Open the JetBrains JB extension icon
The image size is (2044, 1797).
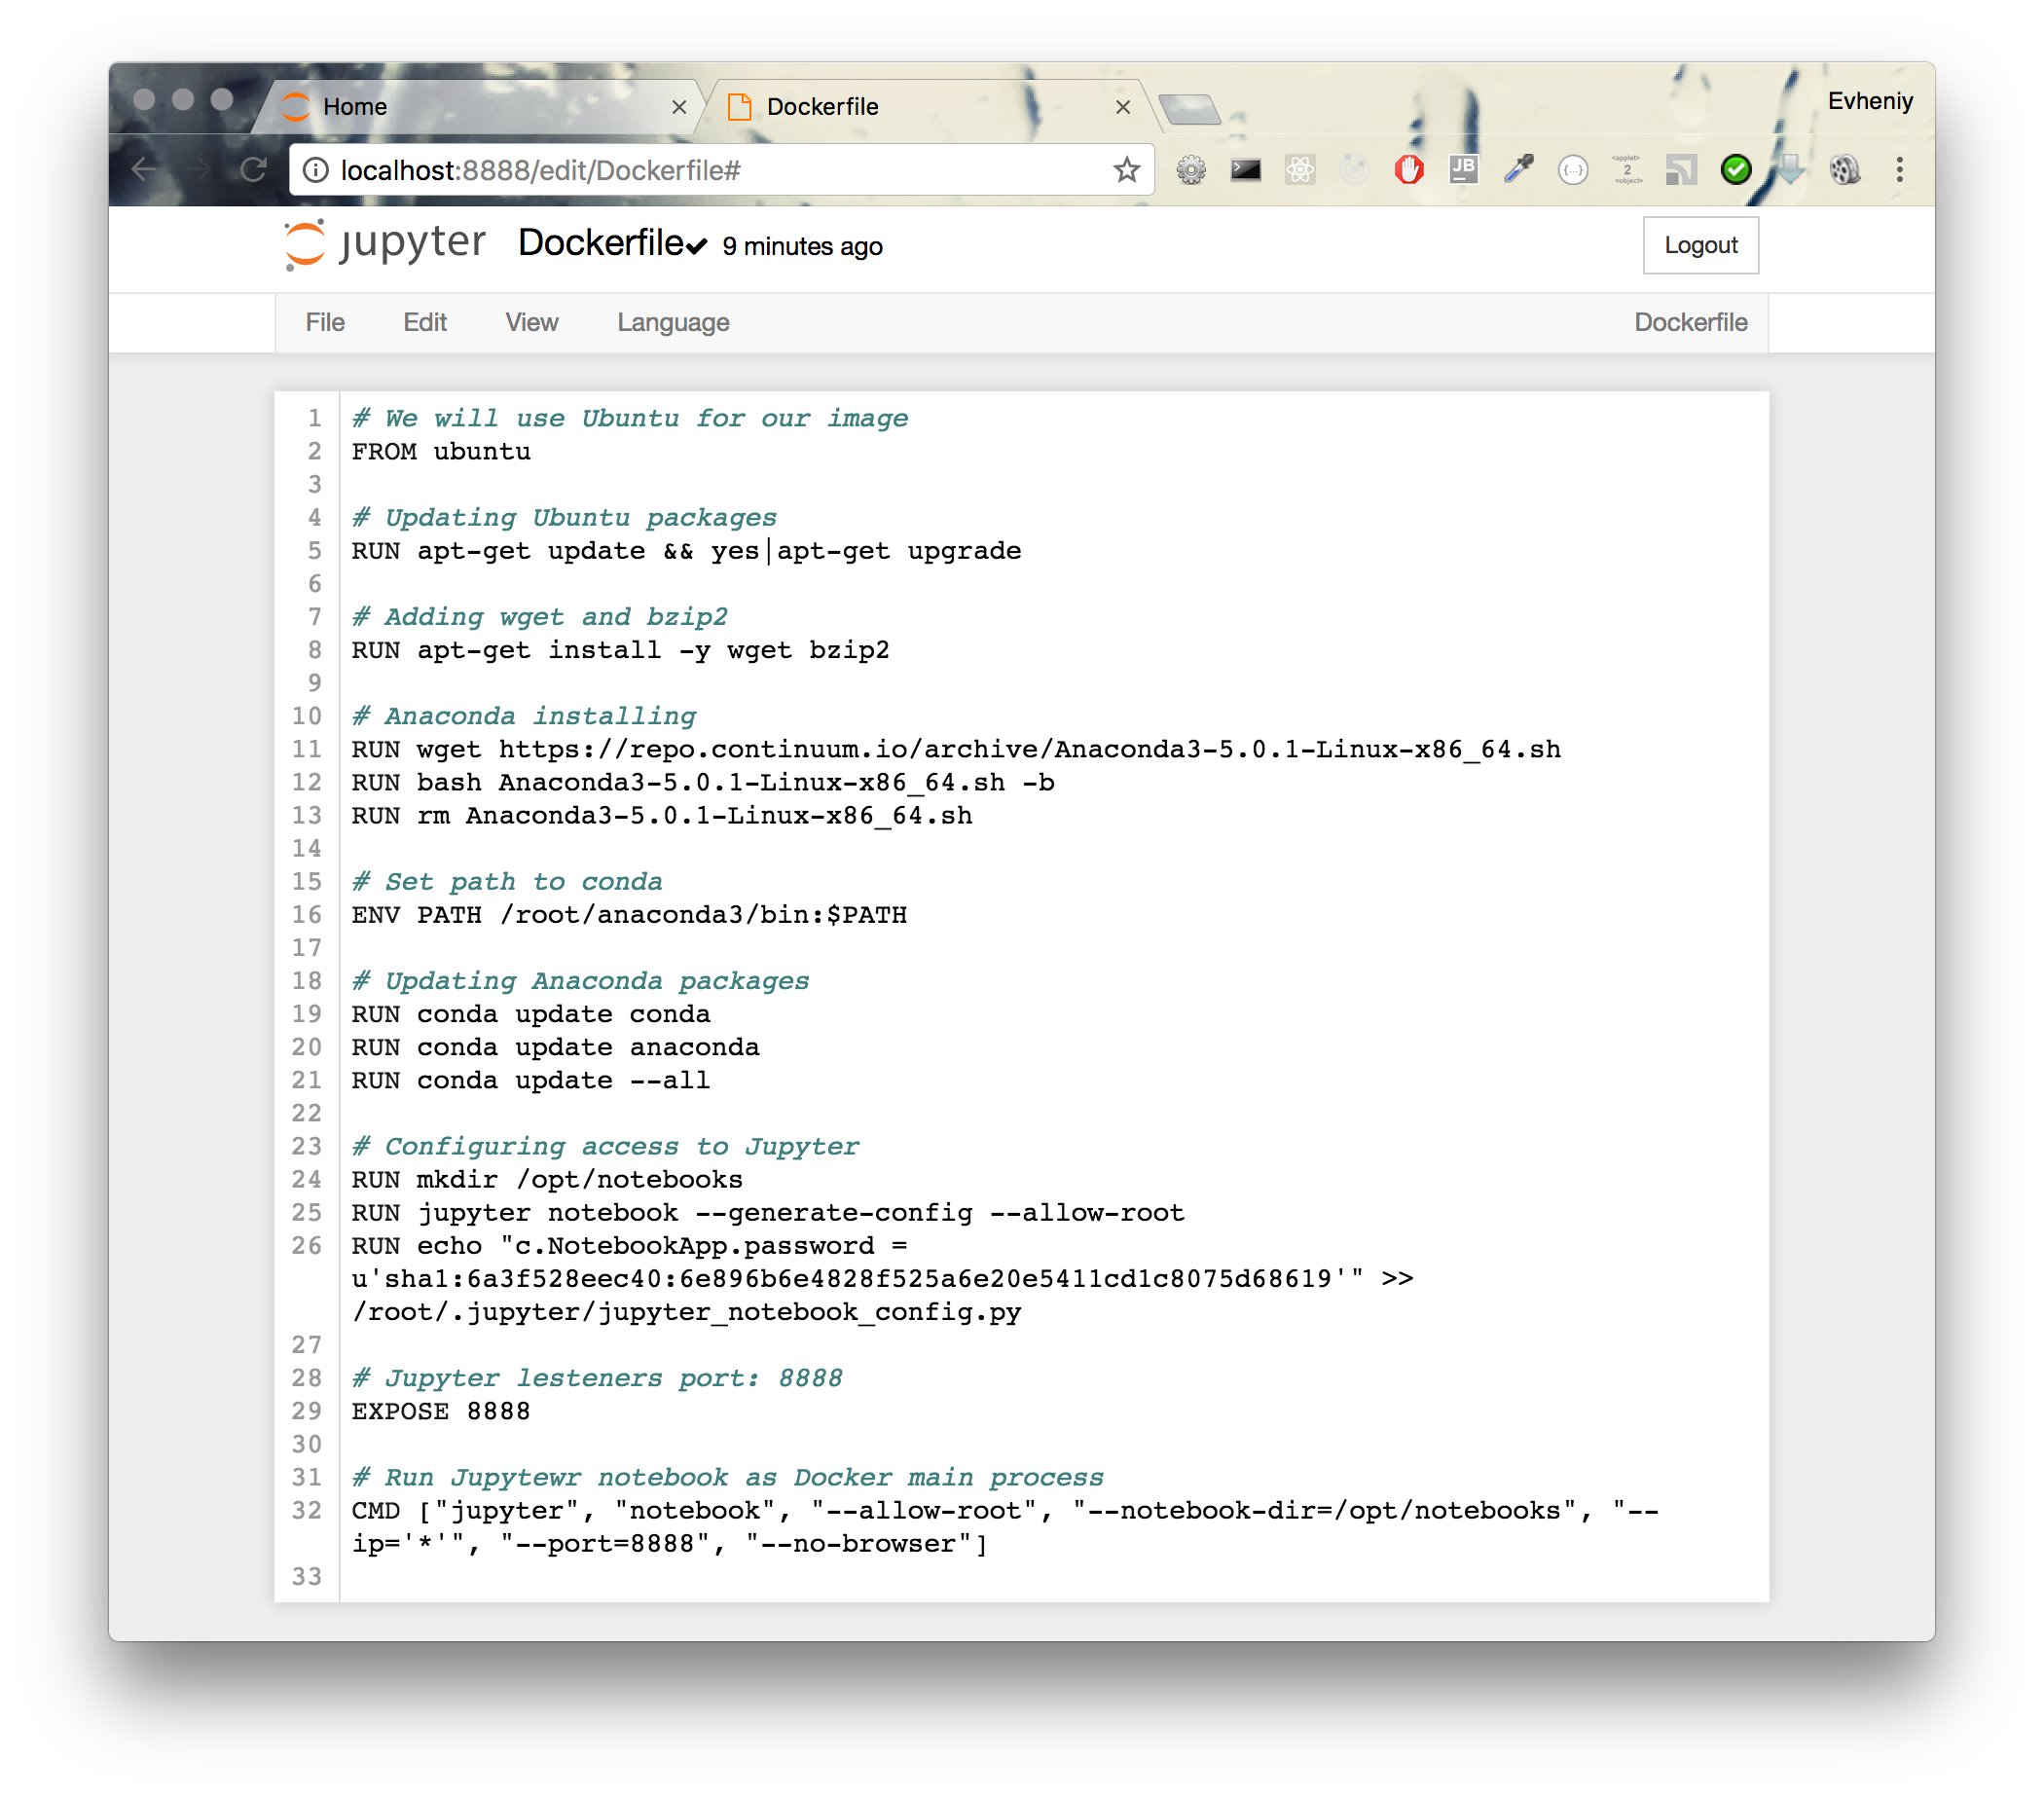coord(1464,170)
